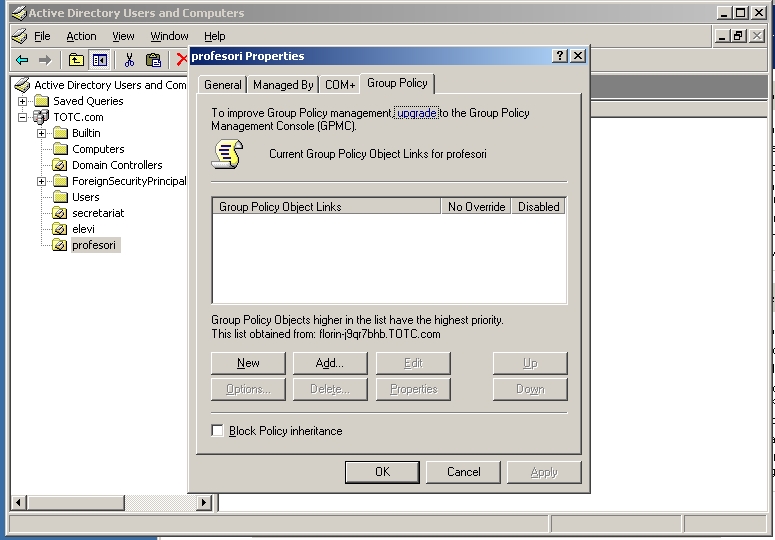Click the Back arrow toolbar icon
The image size is (775, 540).
[22, 60]
